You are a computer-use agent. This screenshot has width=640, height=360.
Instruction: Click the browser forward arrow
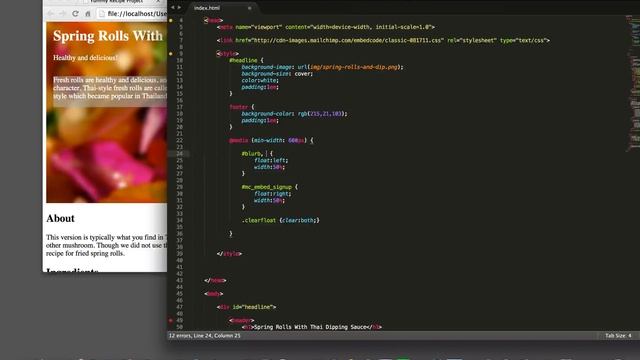click(x=62, y=13)
